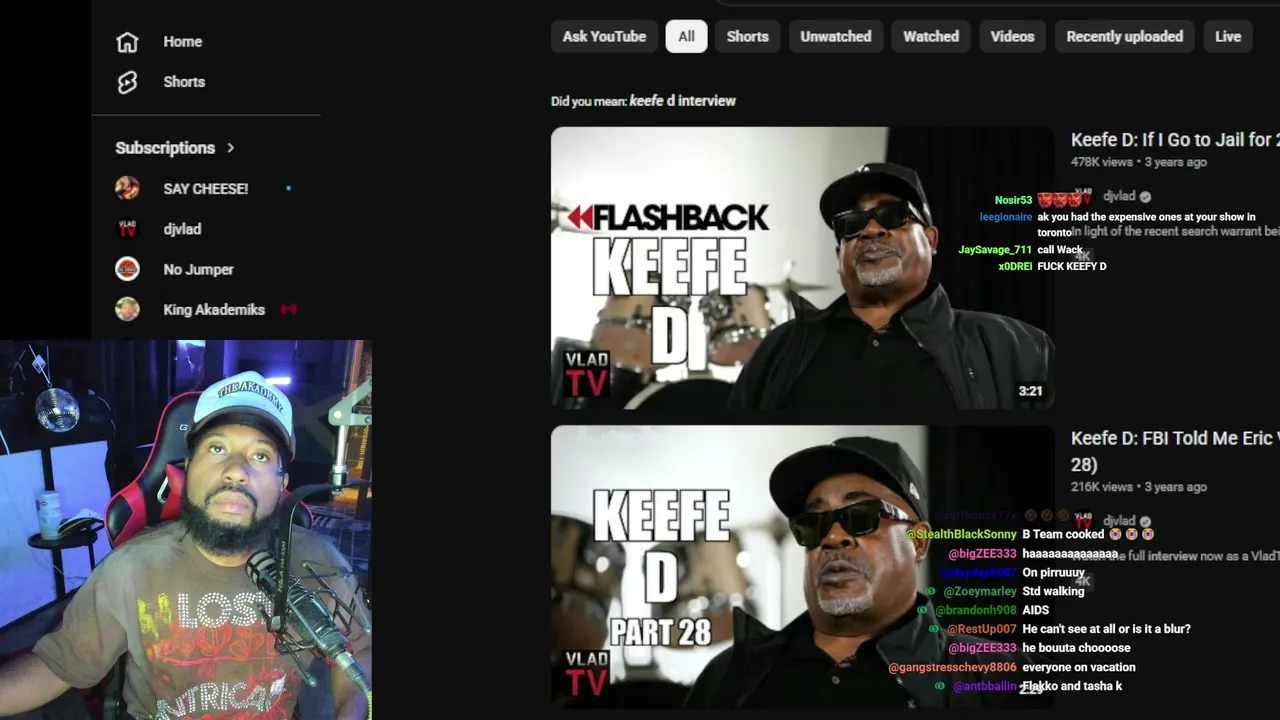Switch to the Videos filter chip
This screenshot has width=1280, height=720.
tap(1012, 36)
